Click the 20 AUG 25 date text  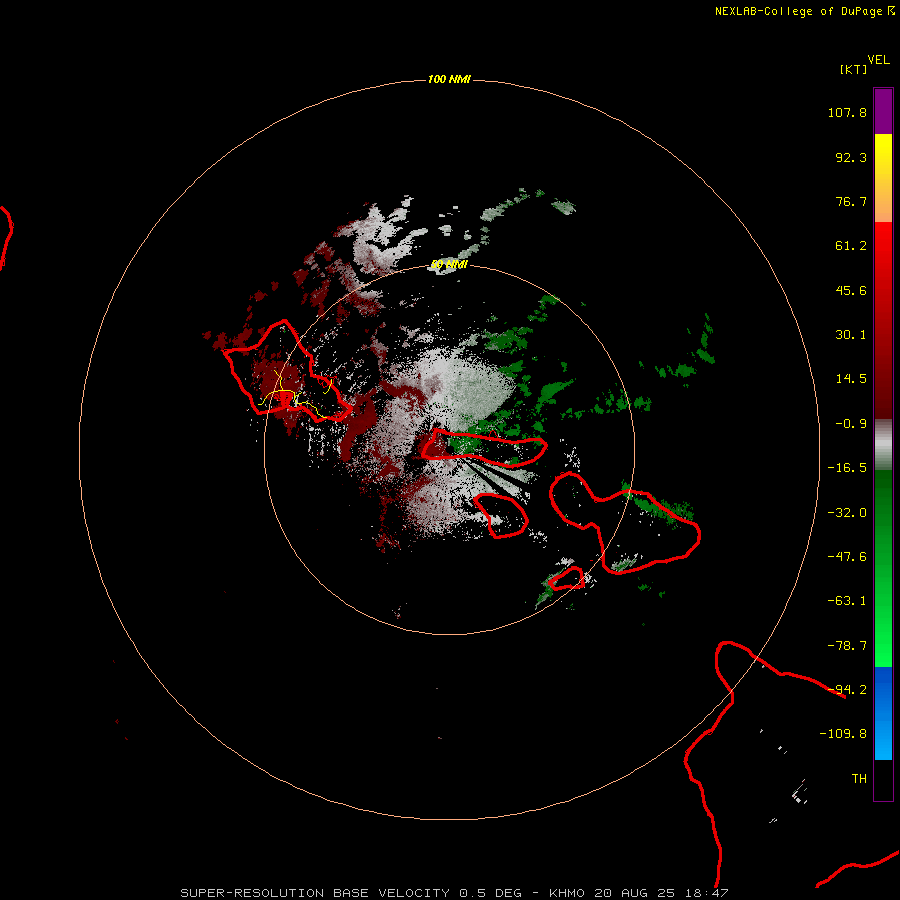click(637, 893)
